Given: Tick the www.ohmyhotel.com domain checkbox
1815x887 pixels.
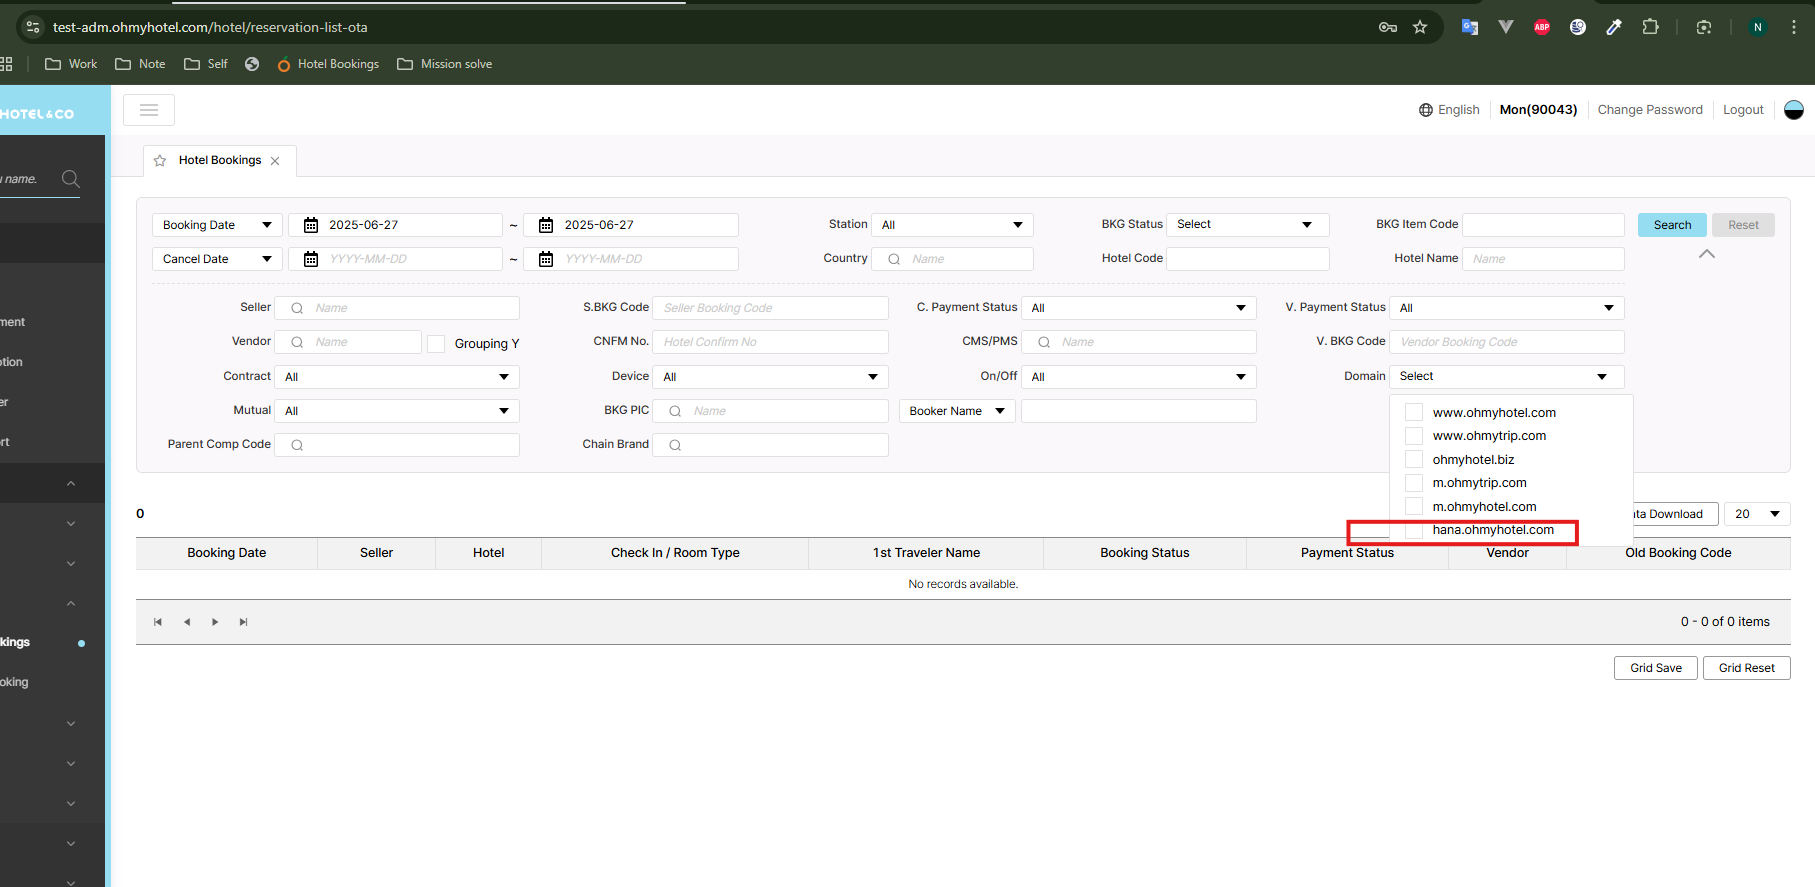Looking at the screenshot, I should [x=1414, y=413].
